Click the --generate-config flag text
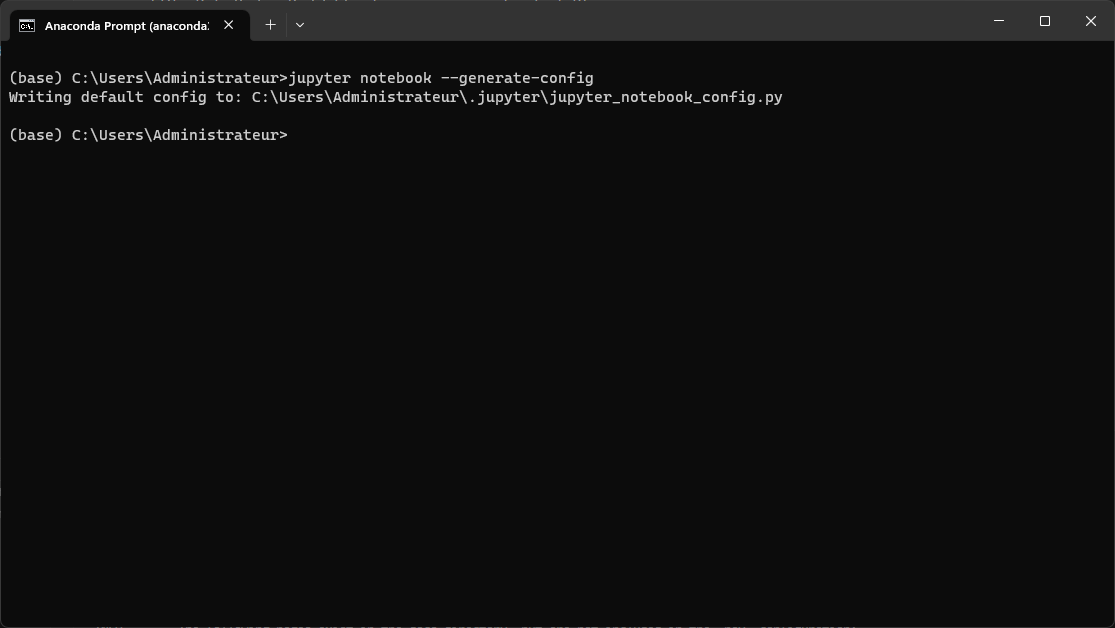This screenshot has width=1115, height=628. click(x=517, y=78)
